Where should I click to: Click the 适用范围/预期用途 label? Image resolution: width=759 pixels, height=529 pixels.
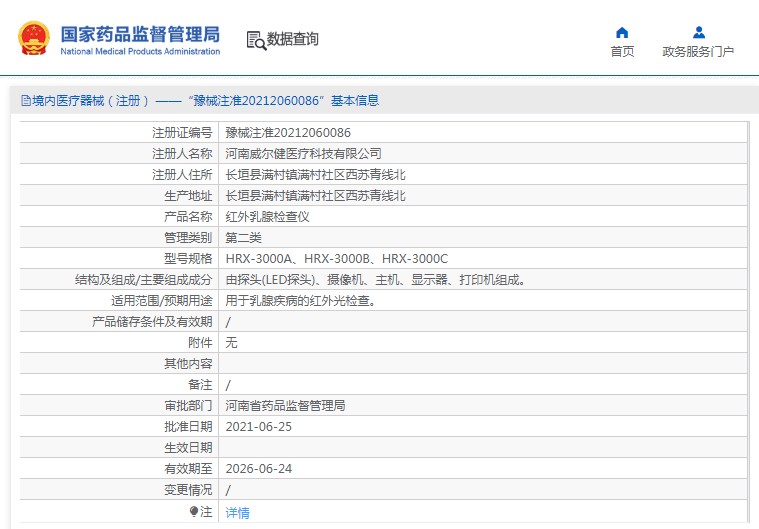click(x=162, y=301)
